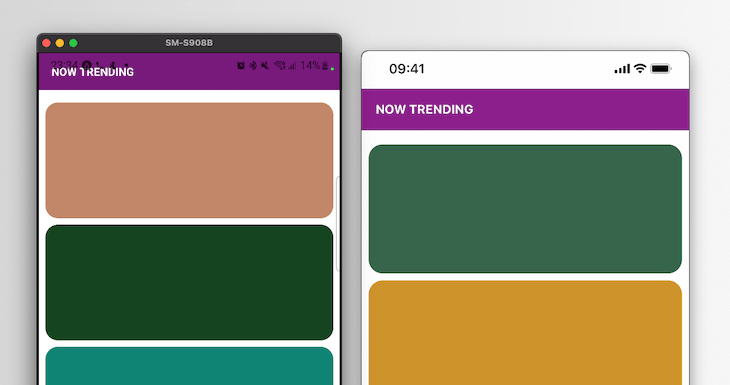Click the 23:34 clock on Android device
Screen dimensions: 730x385
(x=64, y=65)
